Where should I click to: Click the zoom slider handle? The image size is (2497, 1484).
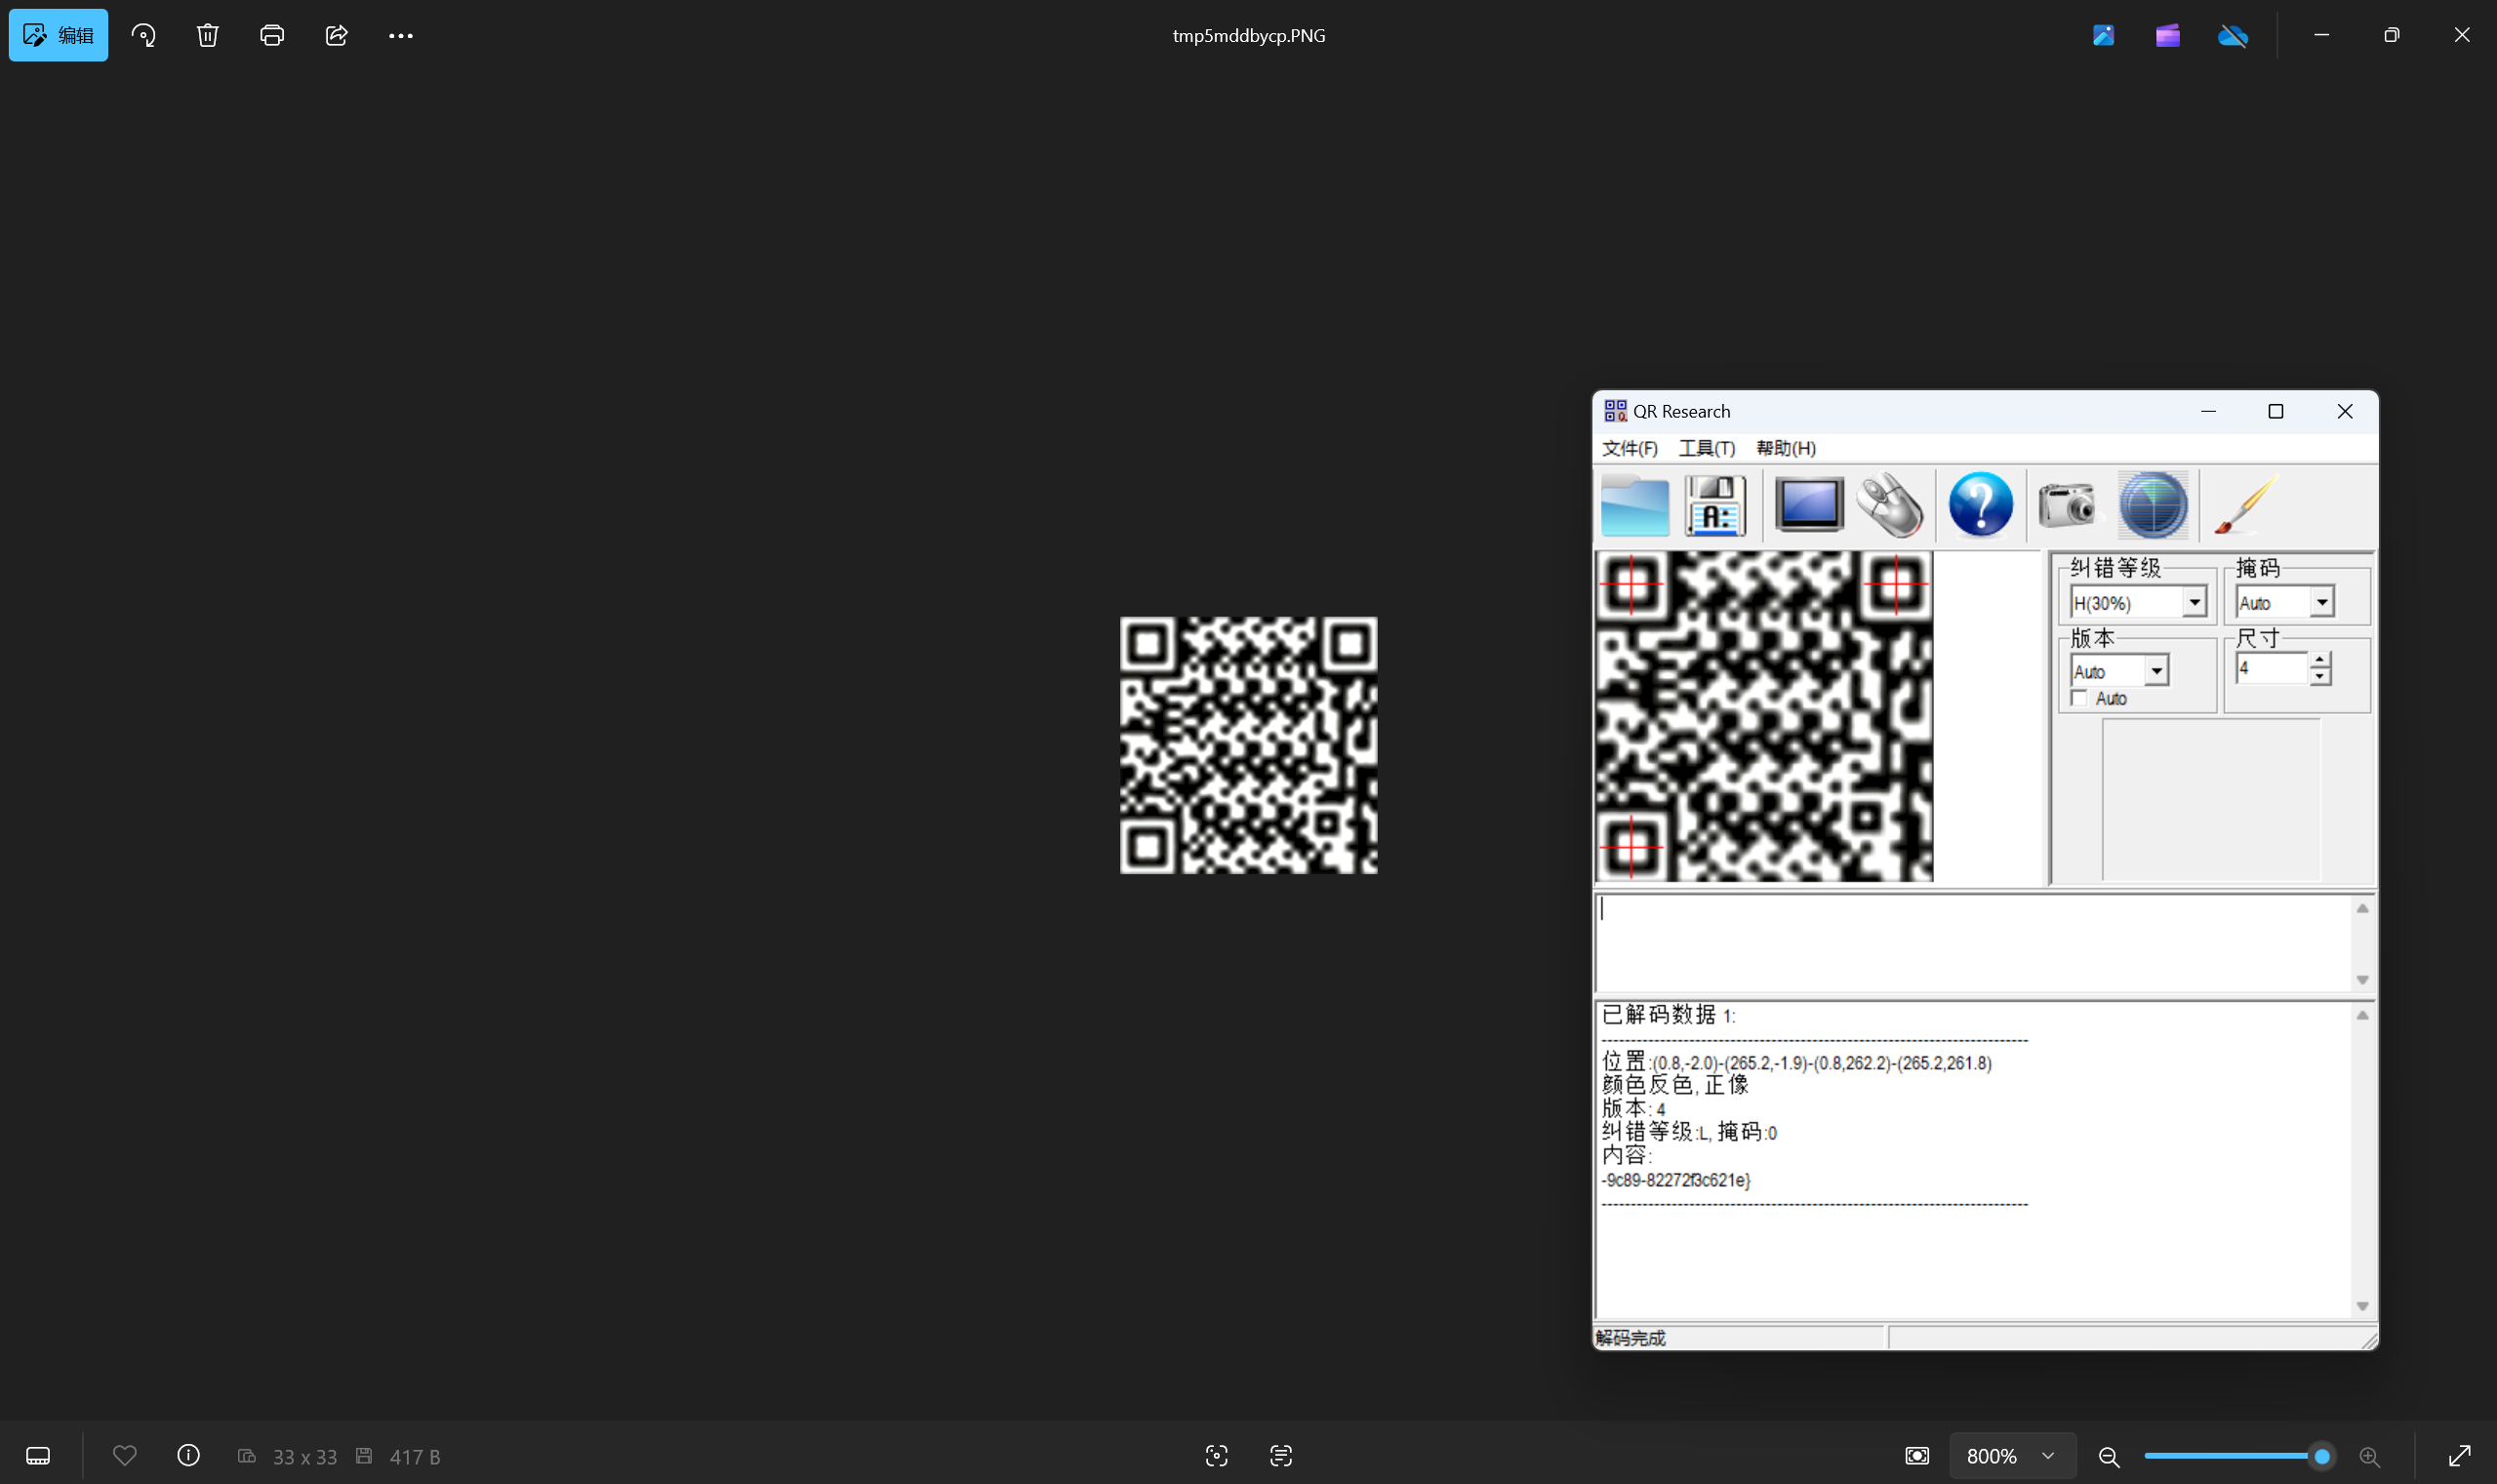[x=2322, y=1456]
